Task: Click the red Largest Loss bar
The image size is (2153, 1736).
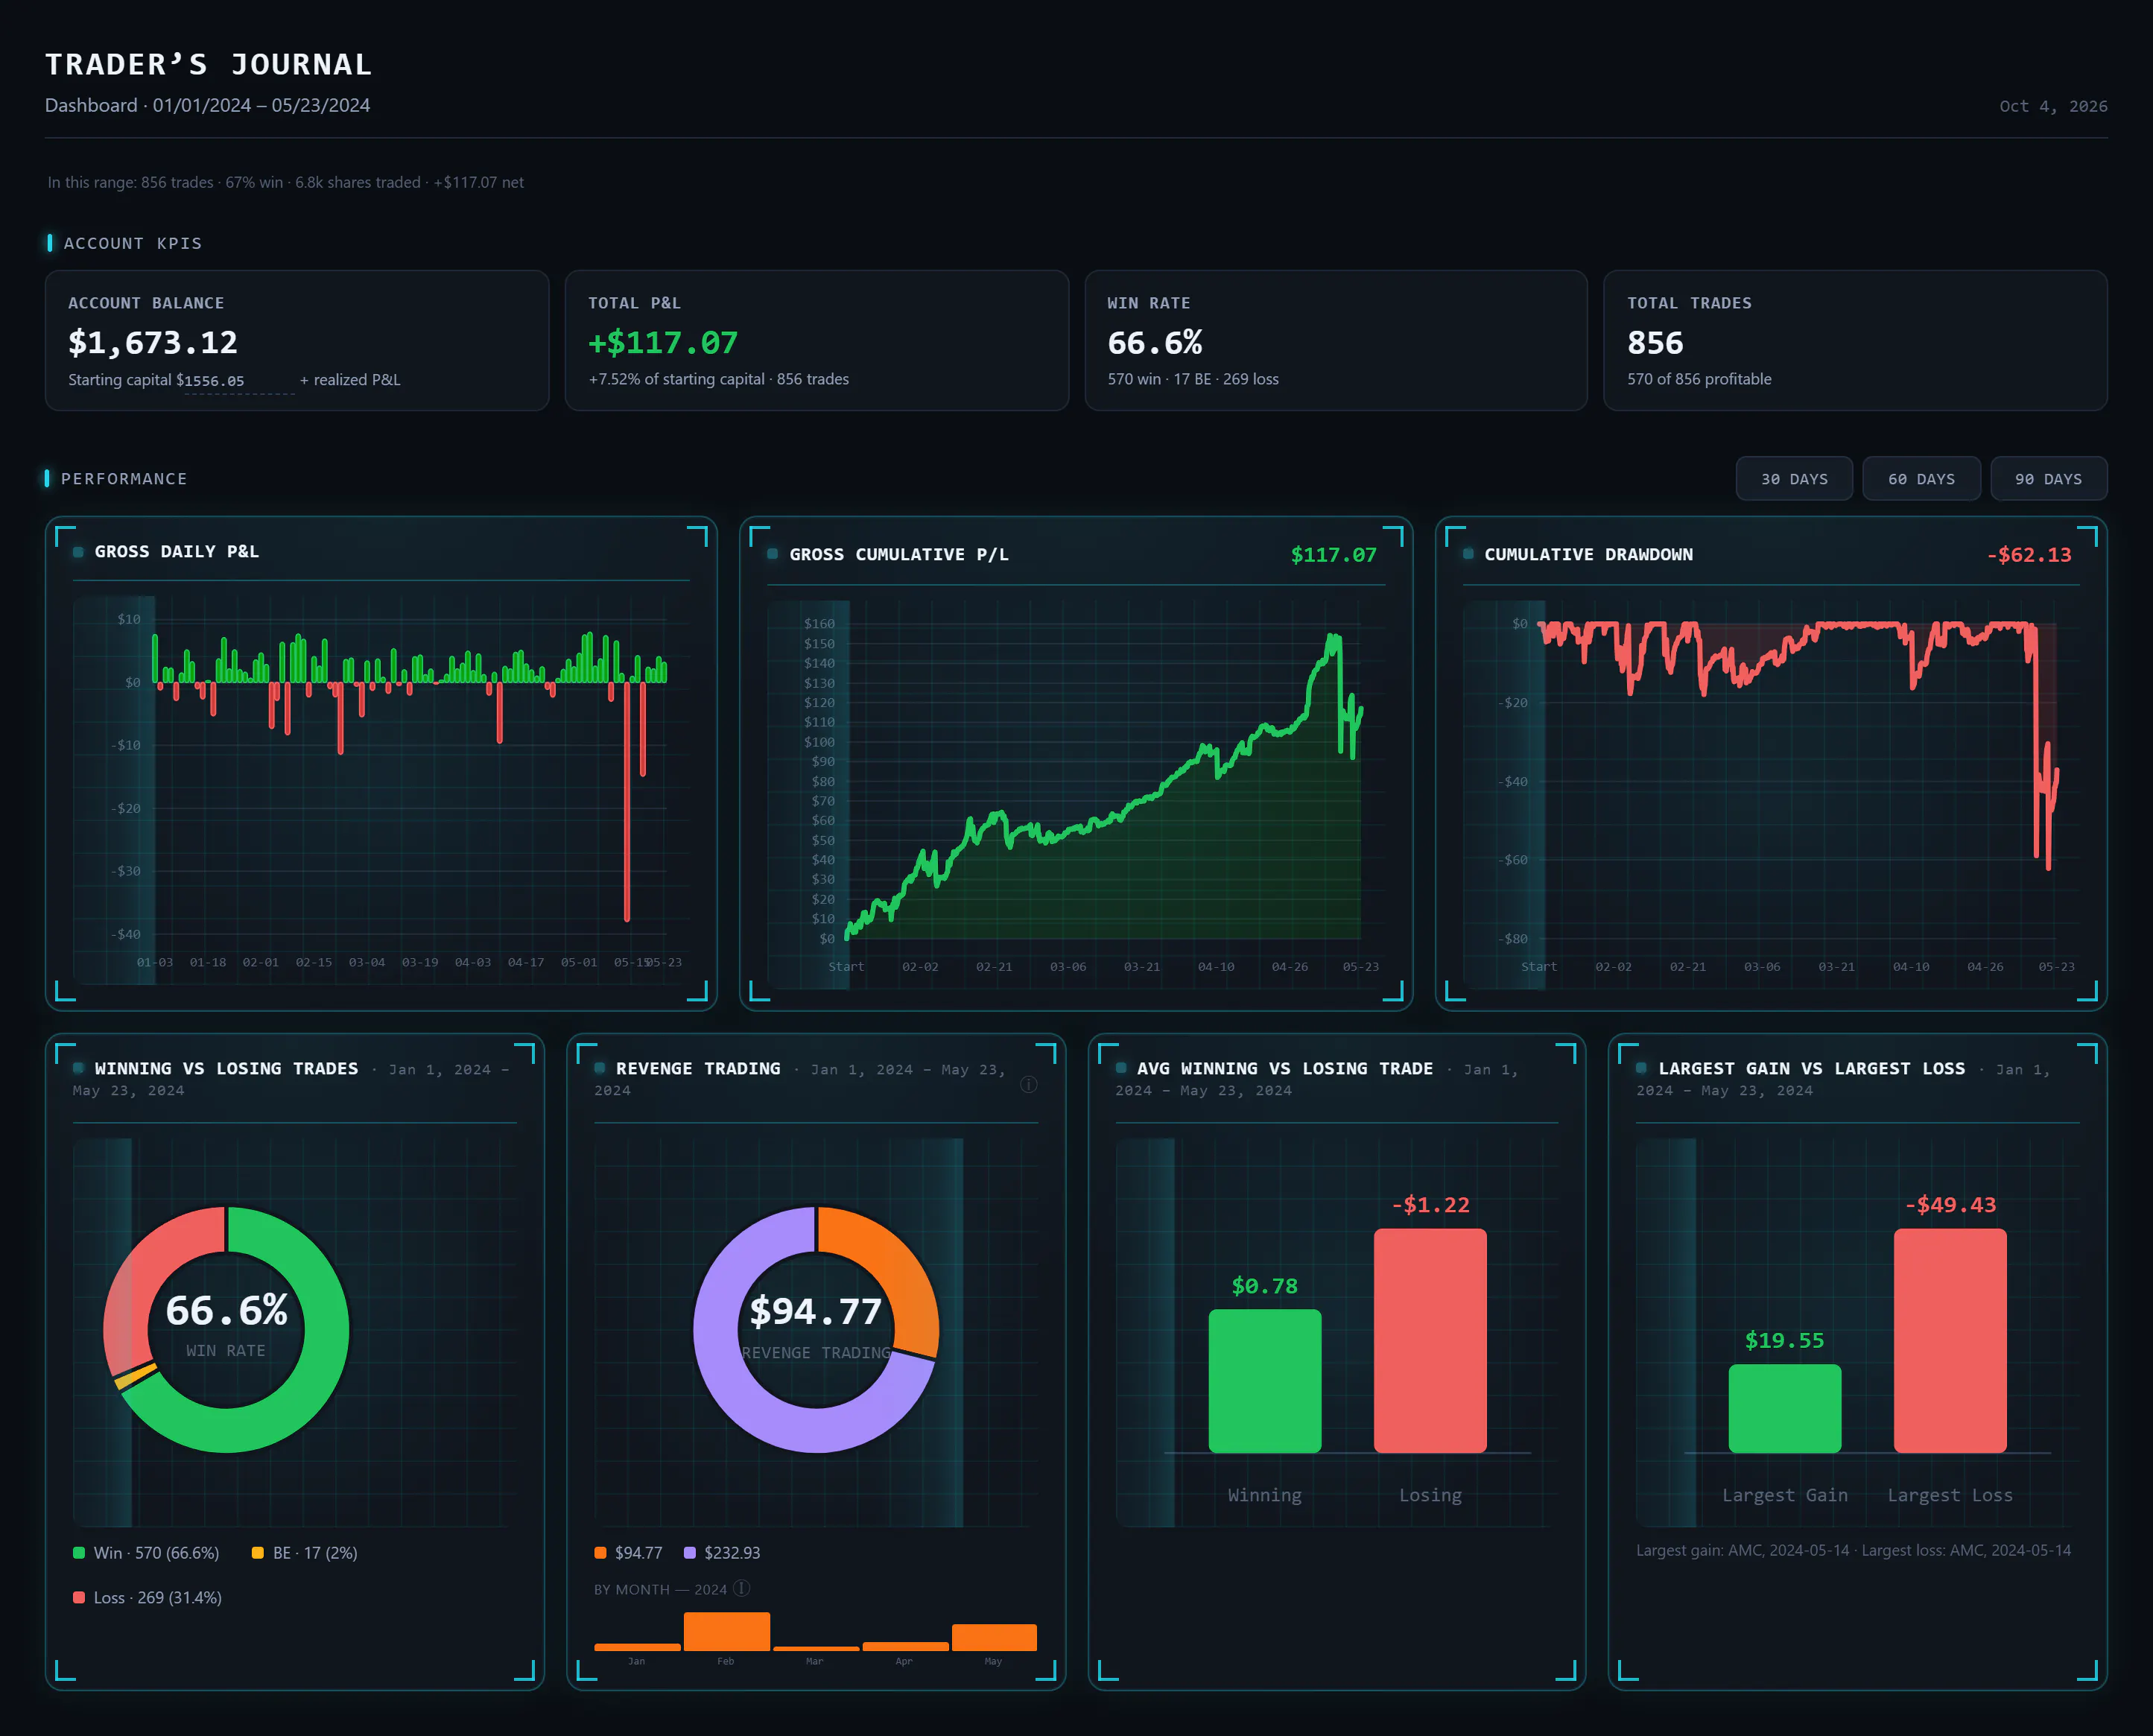Action: (1950, 1341)
